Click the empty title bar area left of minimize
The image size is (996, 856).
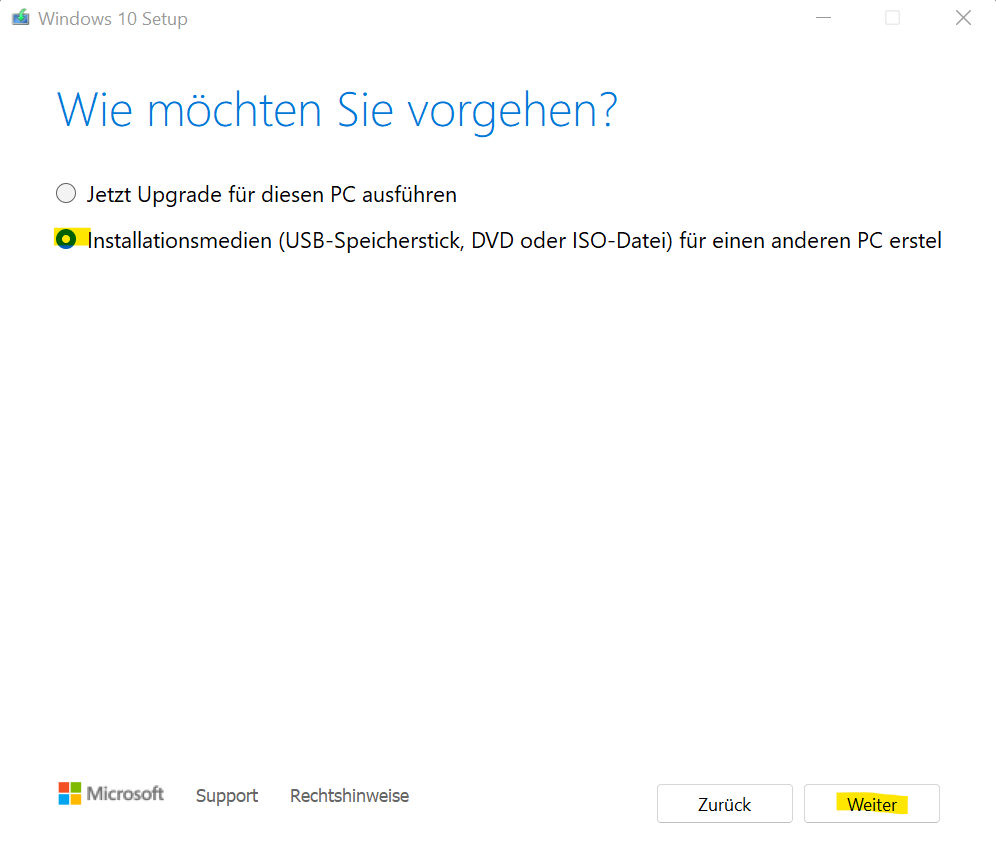click(x=500, y=18)
